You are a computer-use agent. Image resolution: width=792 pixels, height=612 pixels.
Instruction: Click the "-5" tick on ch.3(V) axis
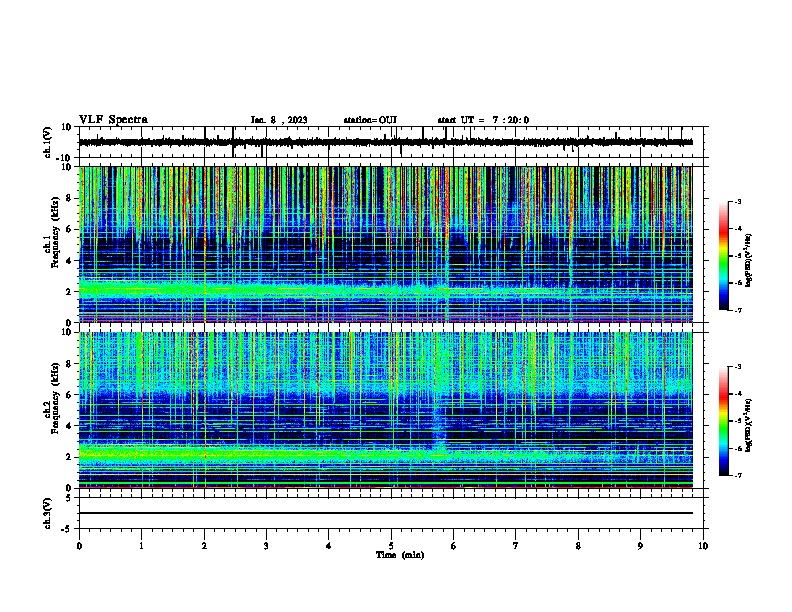(67, 529)
